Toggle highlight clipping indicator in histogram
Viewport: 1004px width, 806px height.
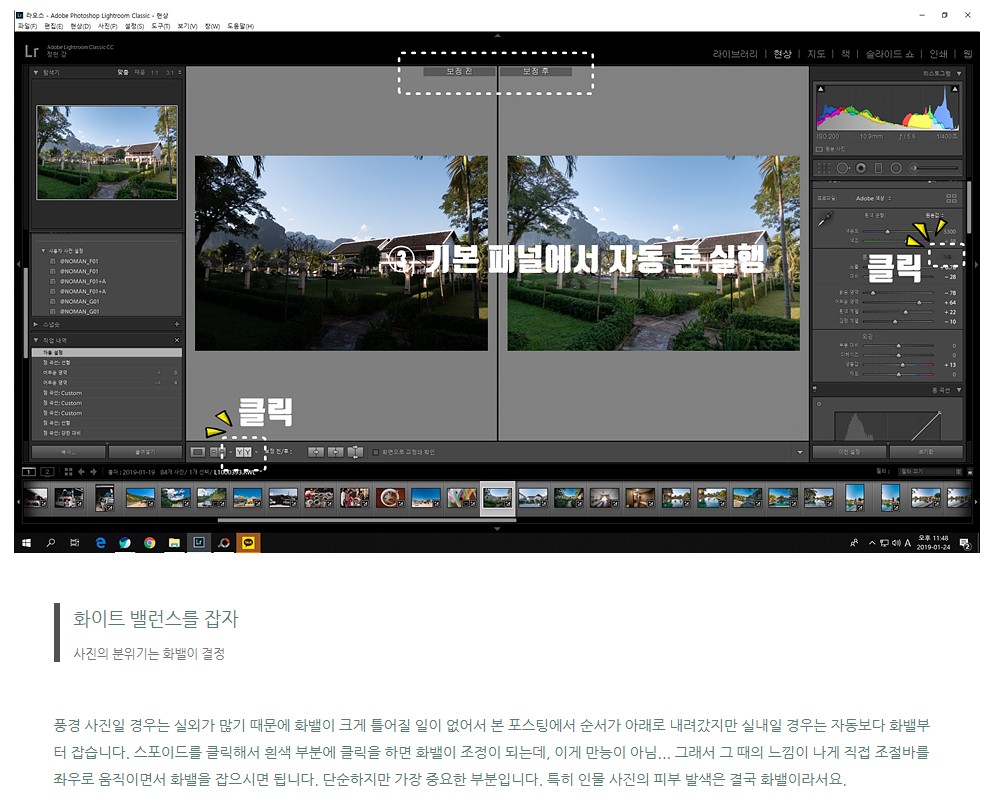tap(955, 89)
